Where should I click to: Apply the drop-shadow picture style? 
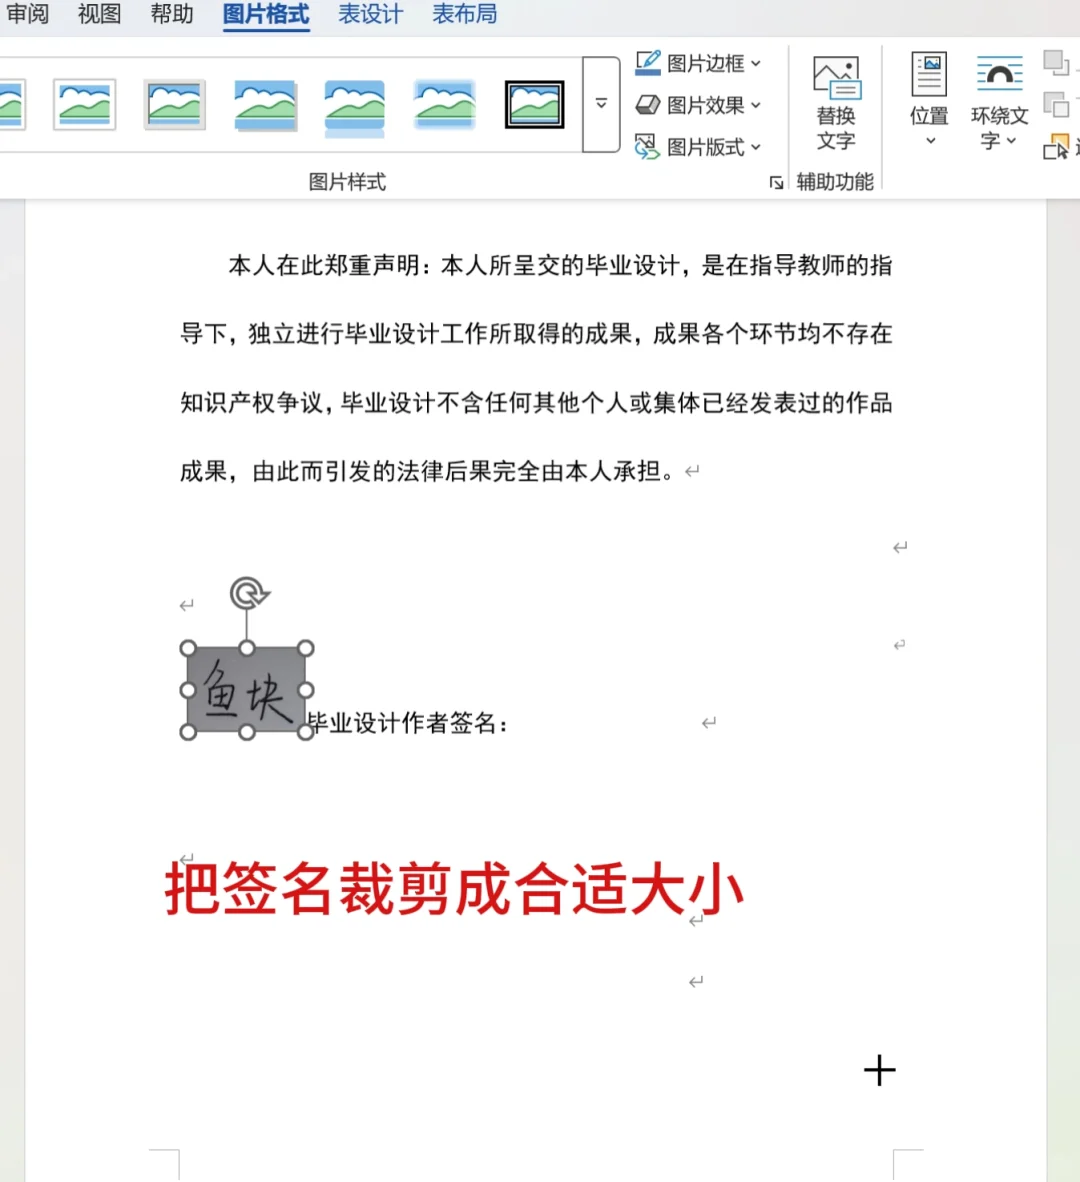(x=264, y=103)
